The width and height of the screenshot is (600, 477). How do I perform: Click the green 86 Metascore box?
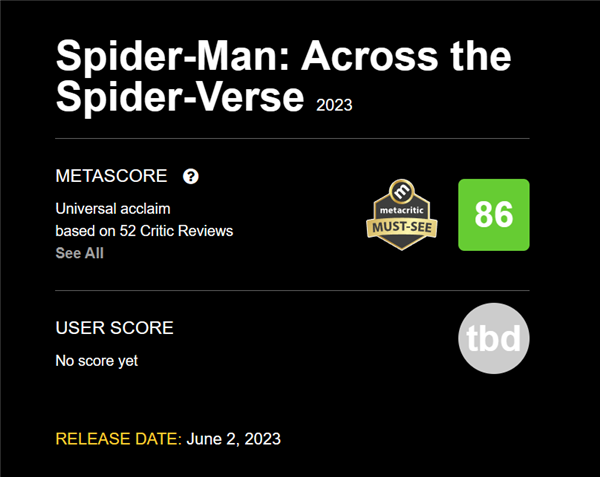tap(494, 215)
